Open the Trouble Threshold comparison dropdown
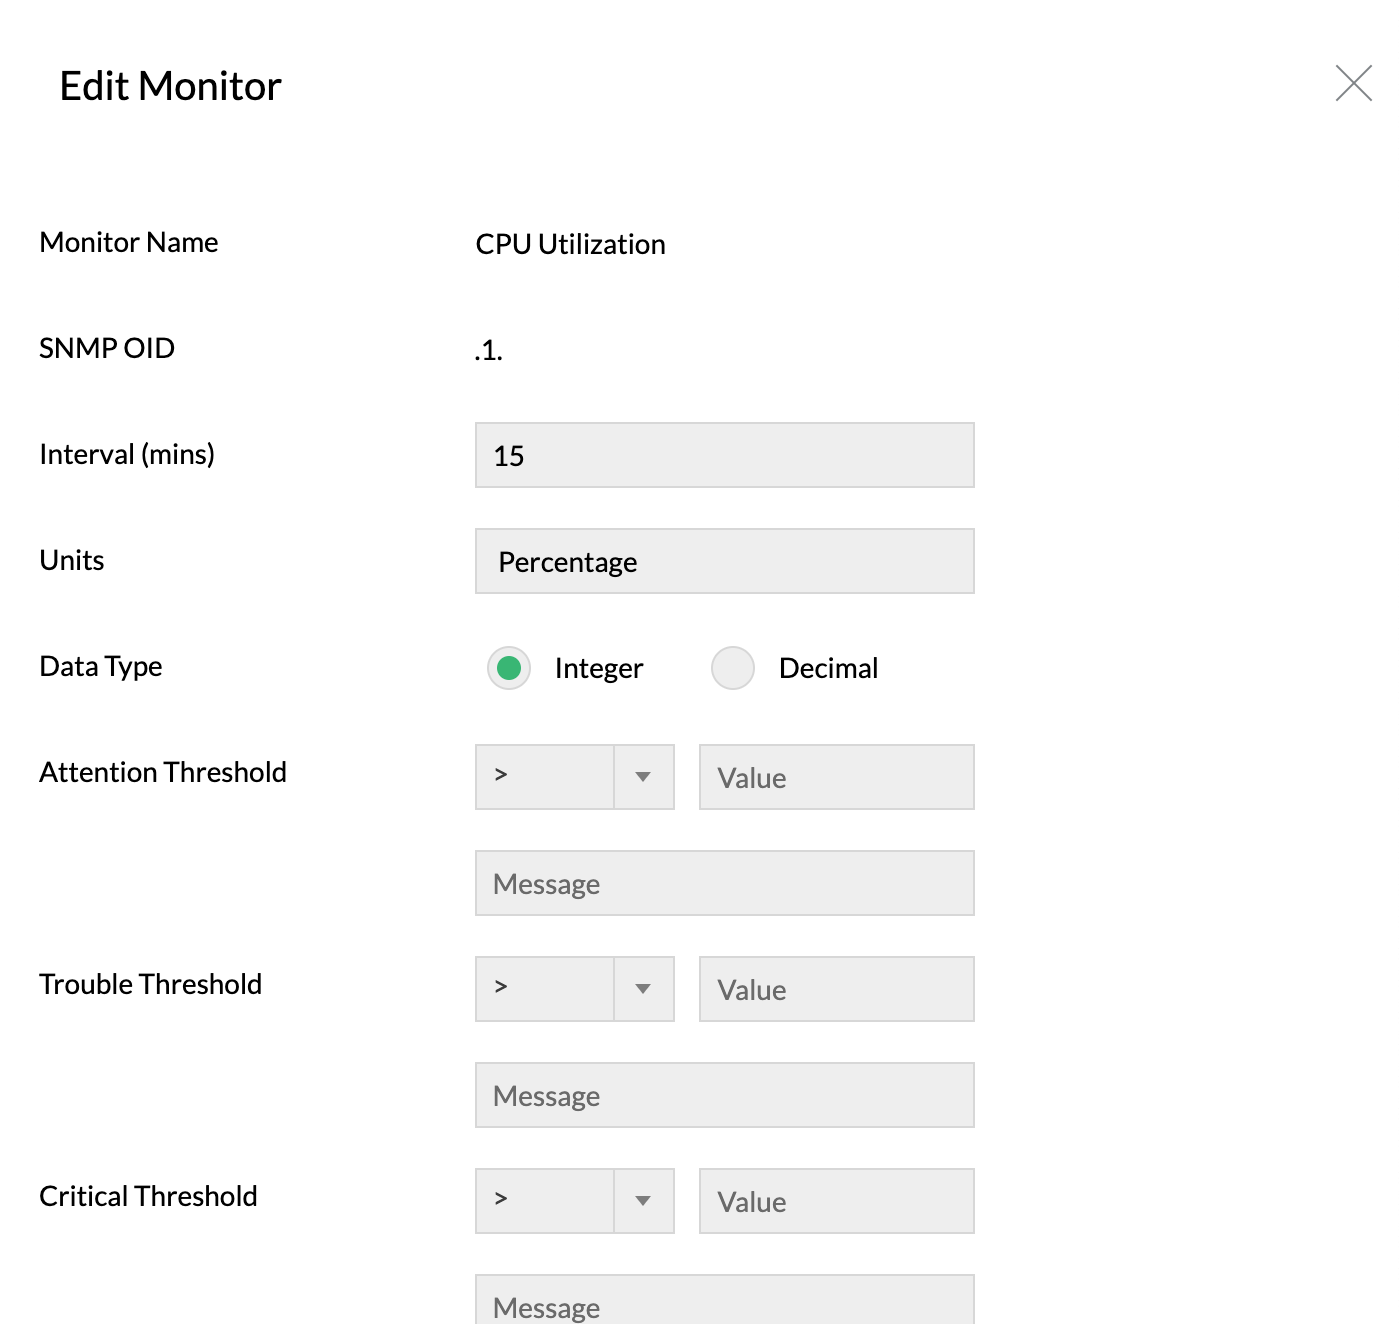 [x=644, y=989]
